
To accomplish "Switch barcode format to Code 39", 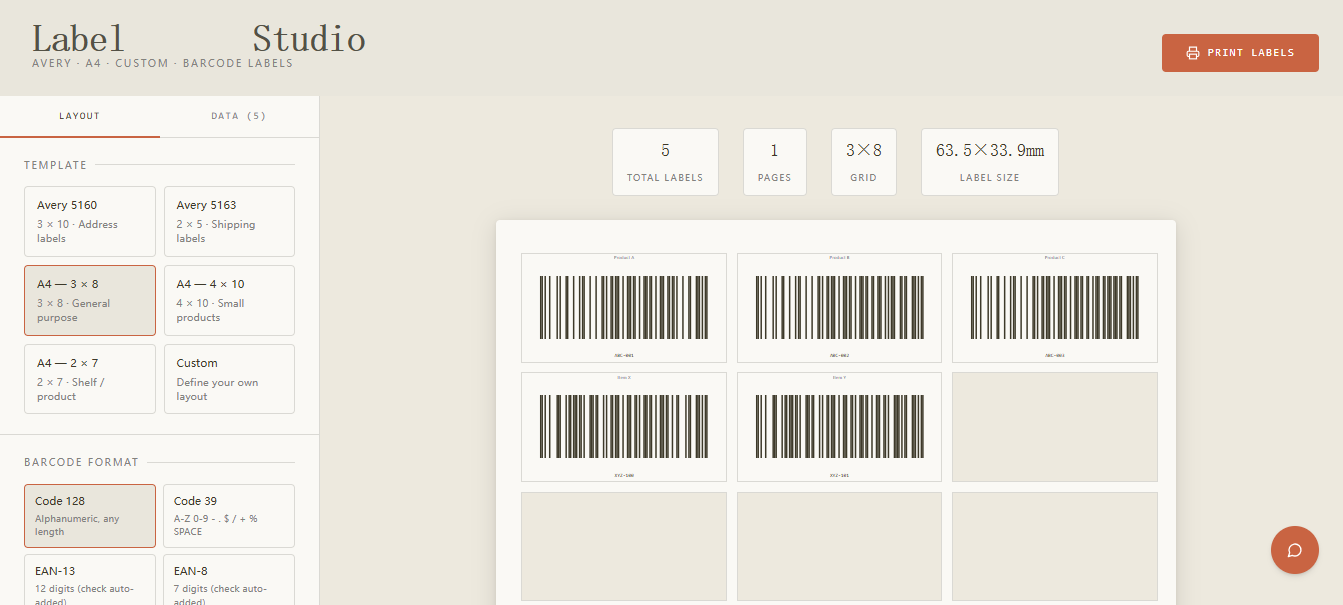I will tap(229, 516).
